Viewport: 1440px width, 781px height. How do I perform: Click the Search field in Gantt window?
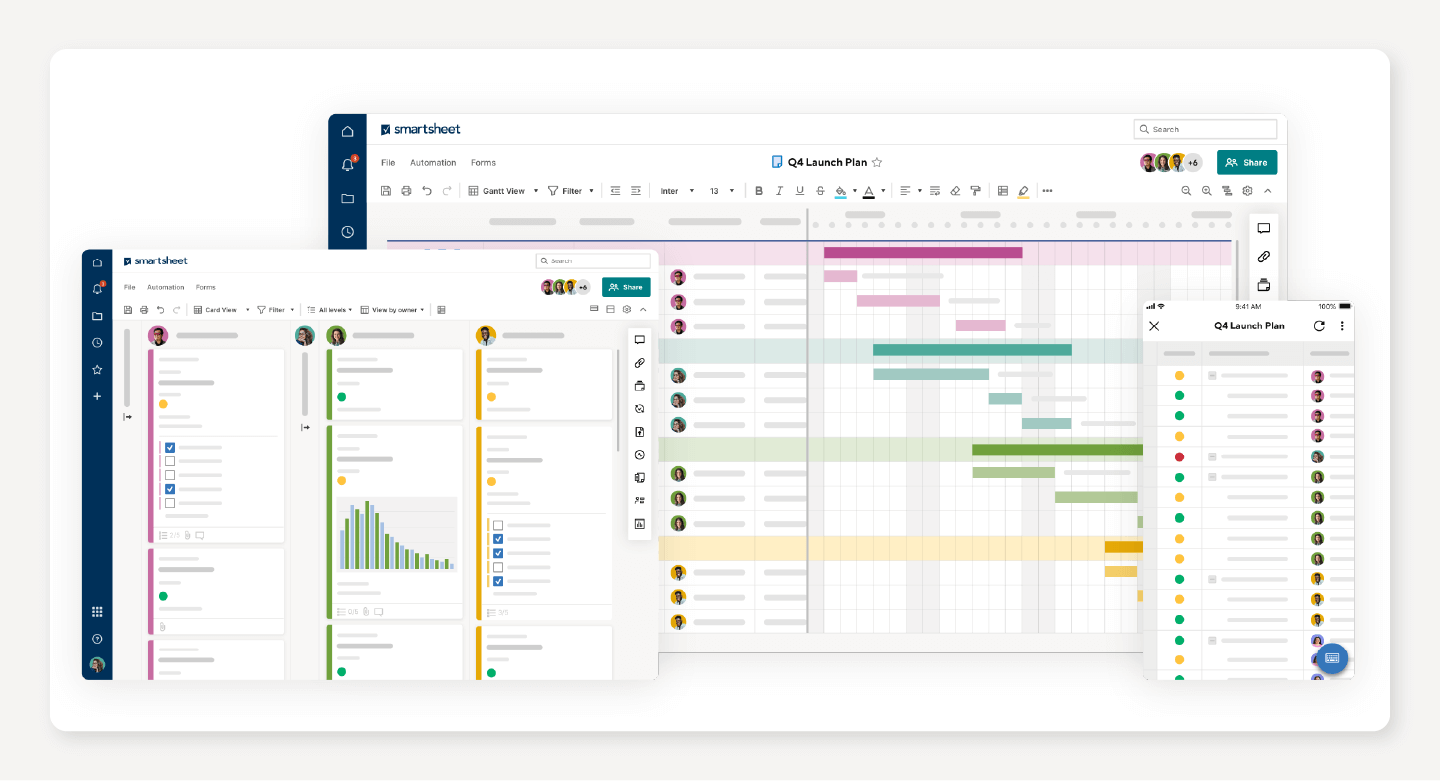pyautogui.click(x=1205, y=129)
